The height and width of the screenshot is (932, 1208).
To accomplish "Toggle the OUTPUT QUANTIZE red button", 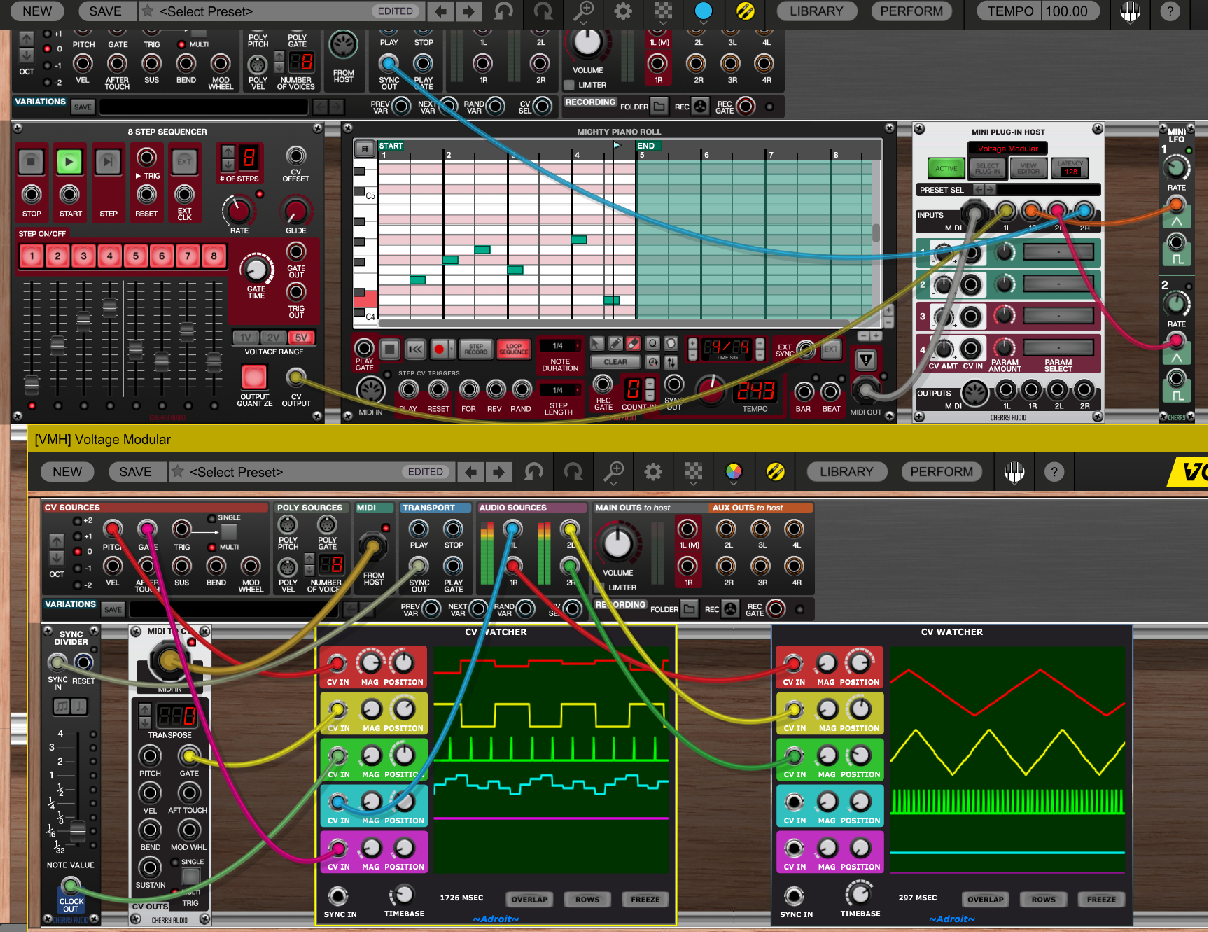I will point(255,378).
